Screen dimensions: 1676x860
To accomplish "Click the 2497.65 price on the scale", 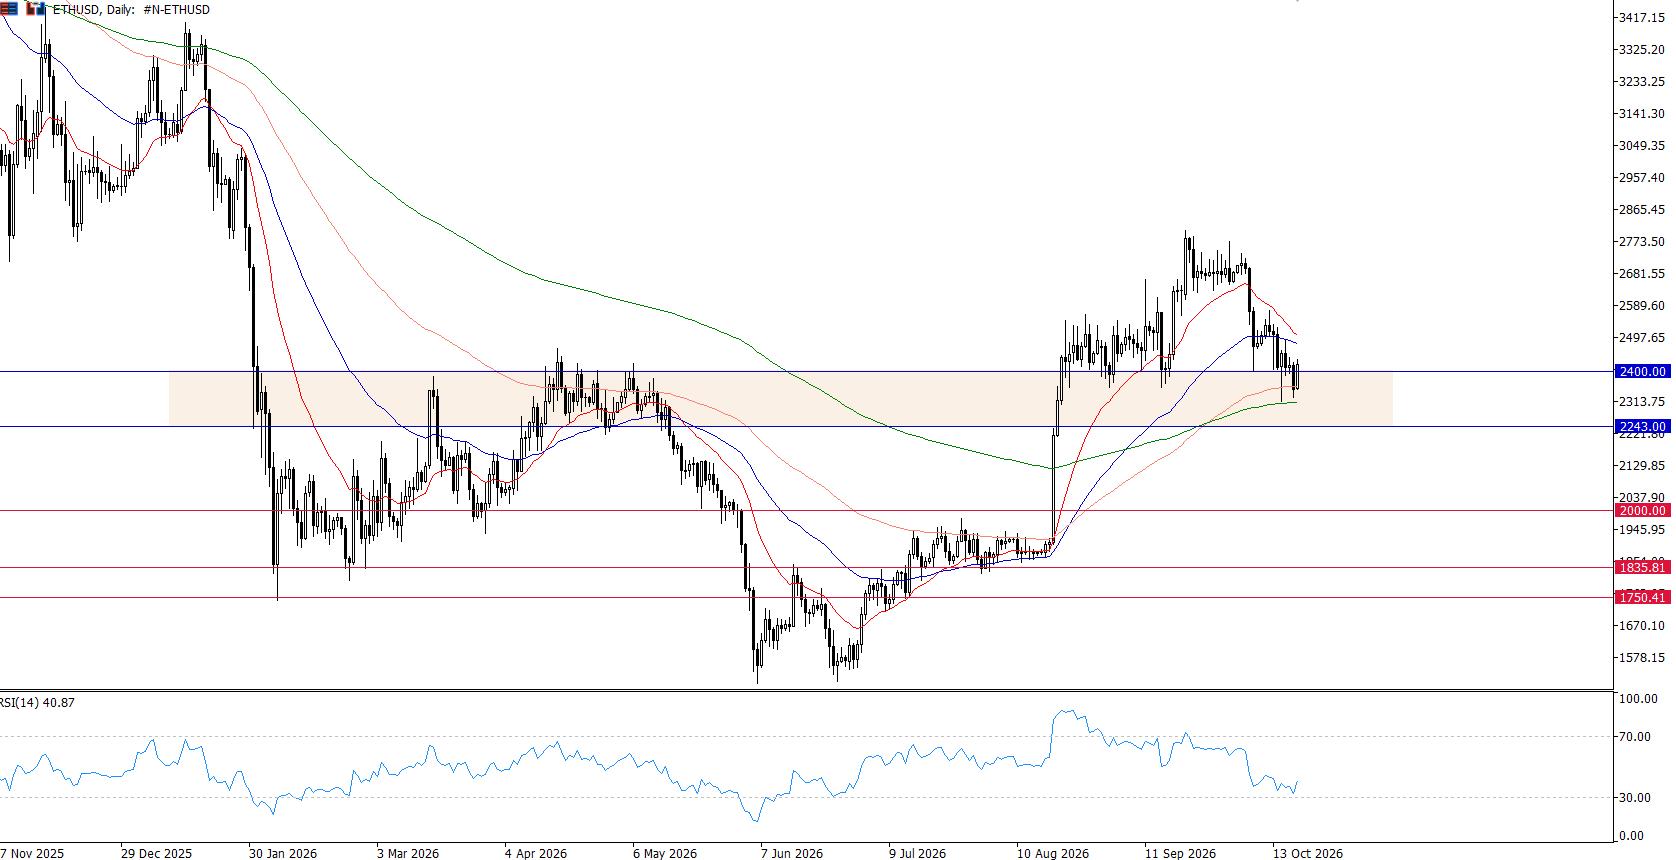I will click(x=1642, y=338).
